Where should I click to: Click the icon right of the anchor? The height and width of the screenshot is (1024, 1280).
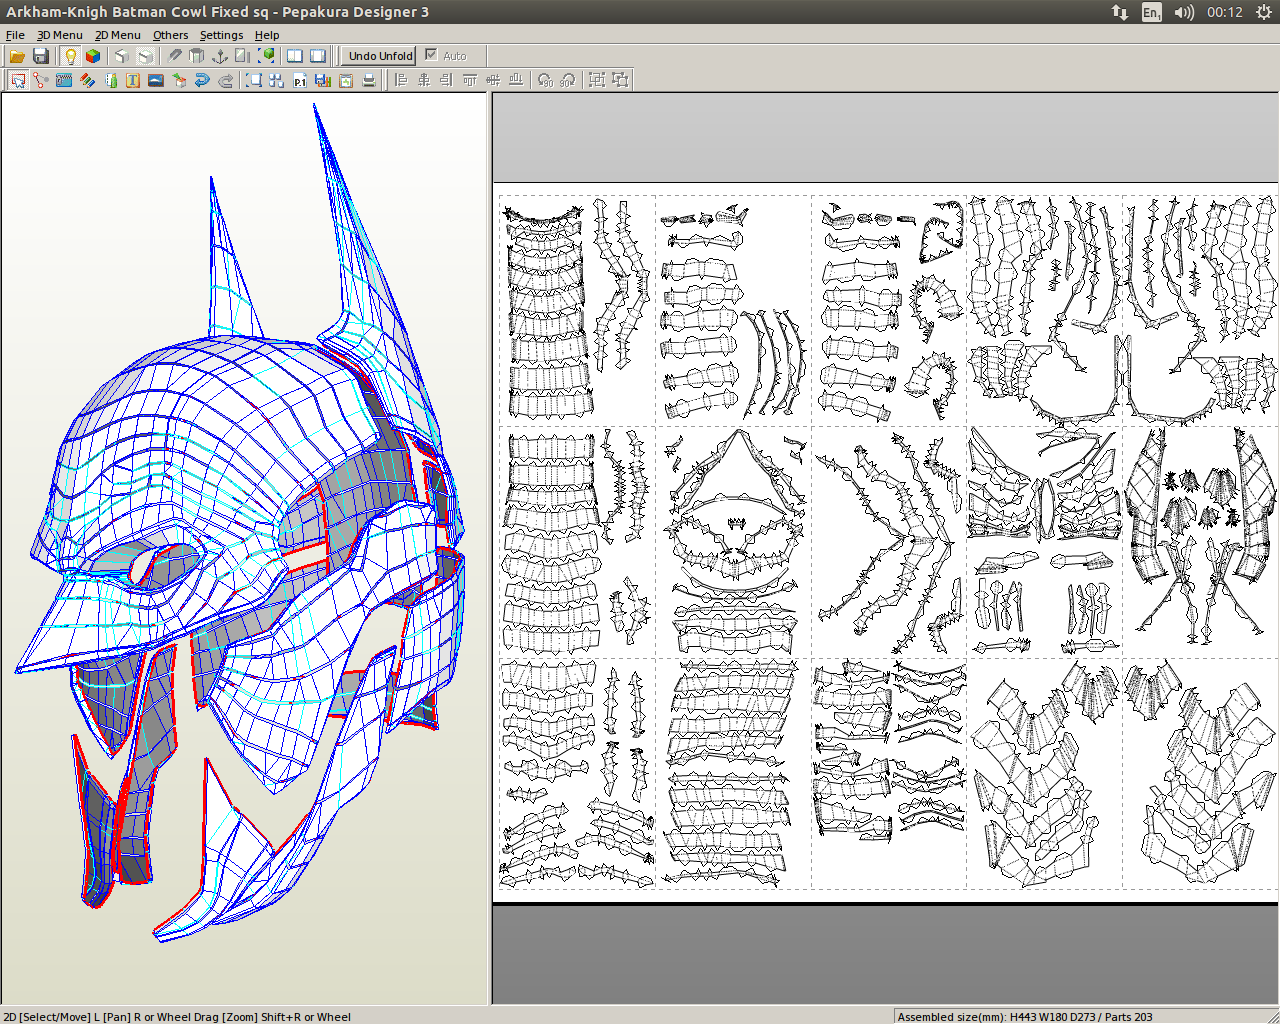(x=243, y=56)
